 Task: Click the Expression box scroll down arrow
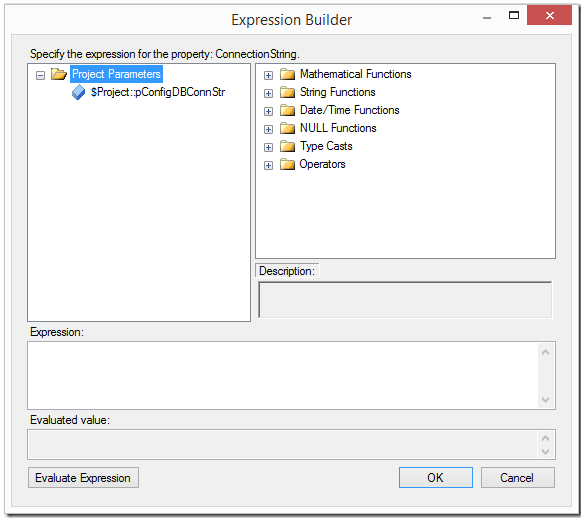pos(545,400)
